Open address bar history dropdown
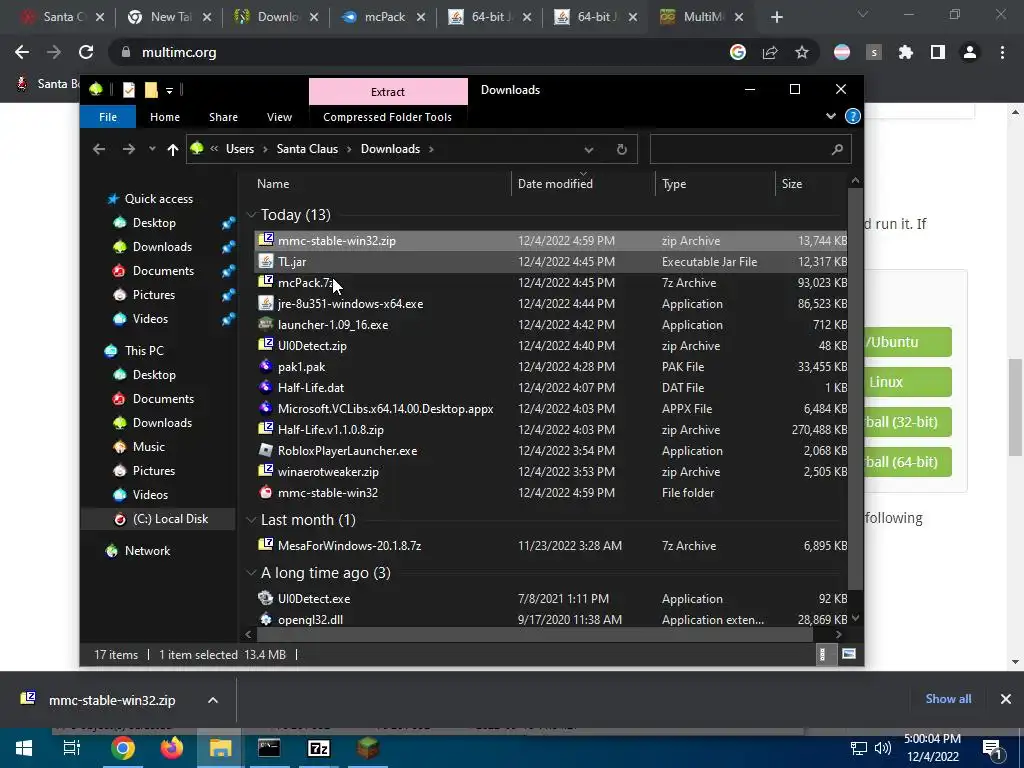Screen dimensions: 1024x768 [x=588, y=150]
